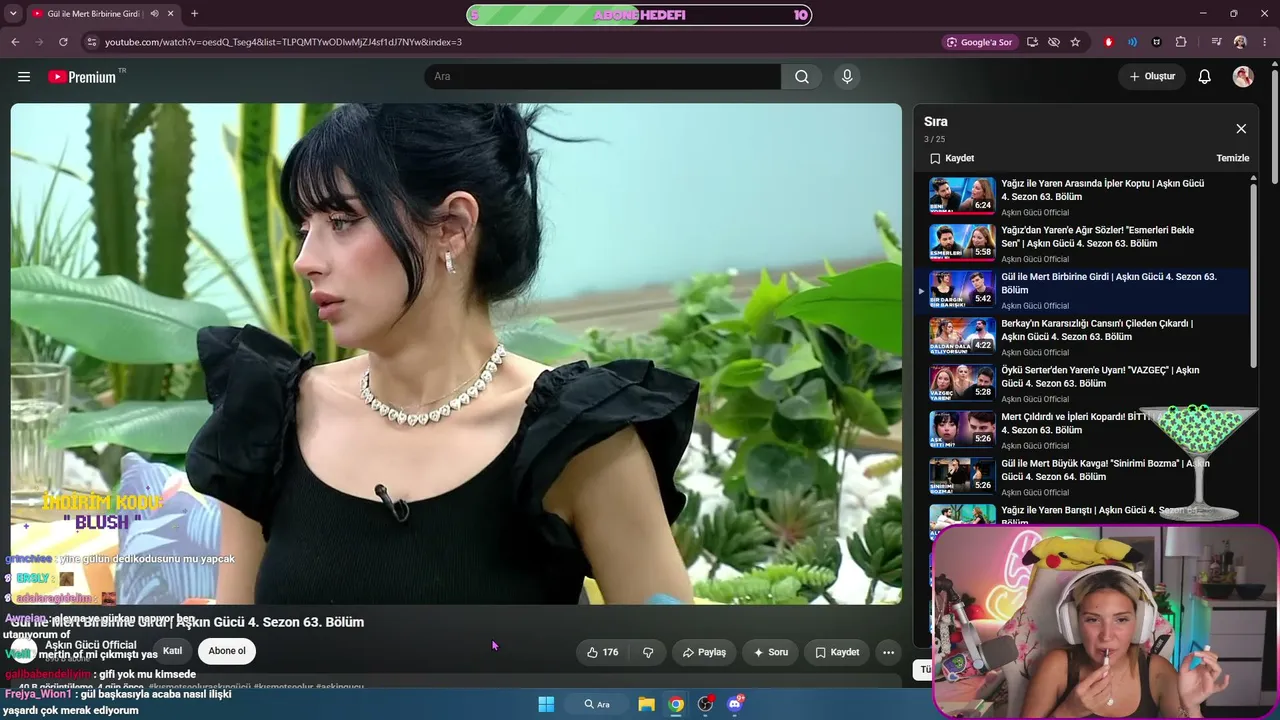Open the YouTube hamburger guide menu

24,77
